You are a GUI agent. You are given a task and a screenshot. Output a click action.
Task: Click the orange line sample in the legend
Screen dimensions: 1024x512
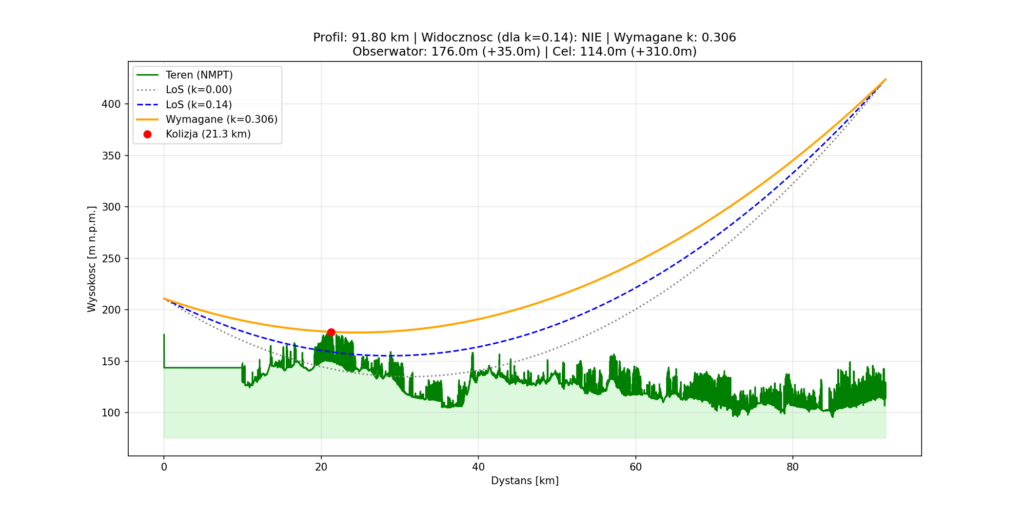tap(147, 120)
